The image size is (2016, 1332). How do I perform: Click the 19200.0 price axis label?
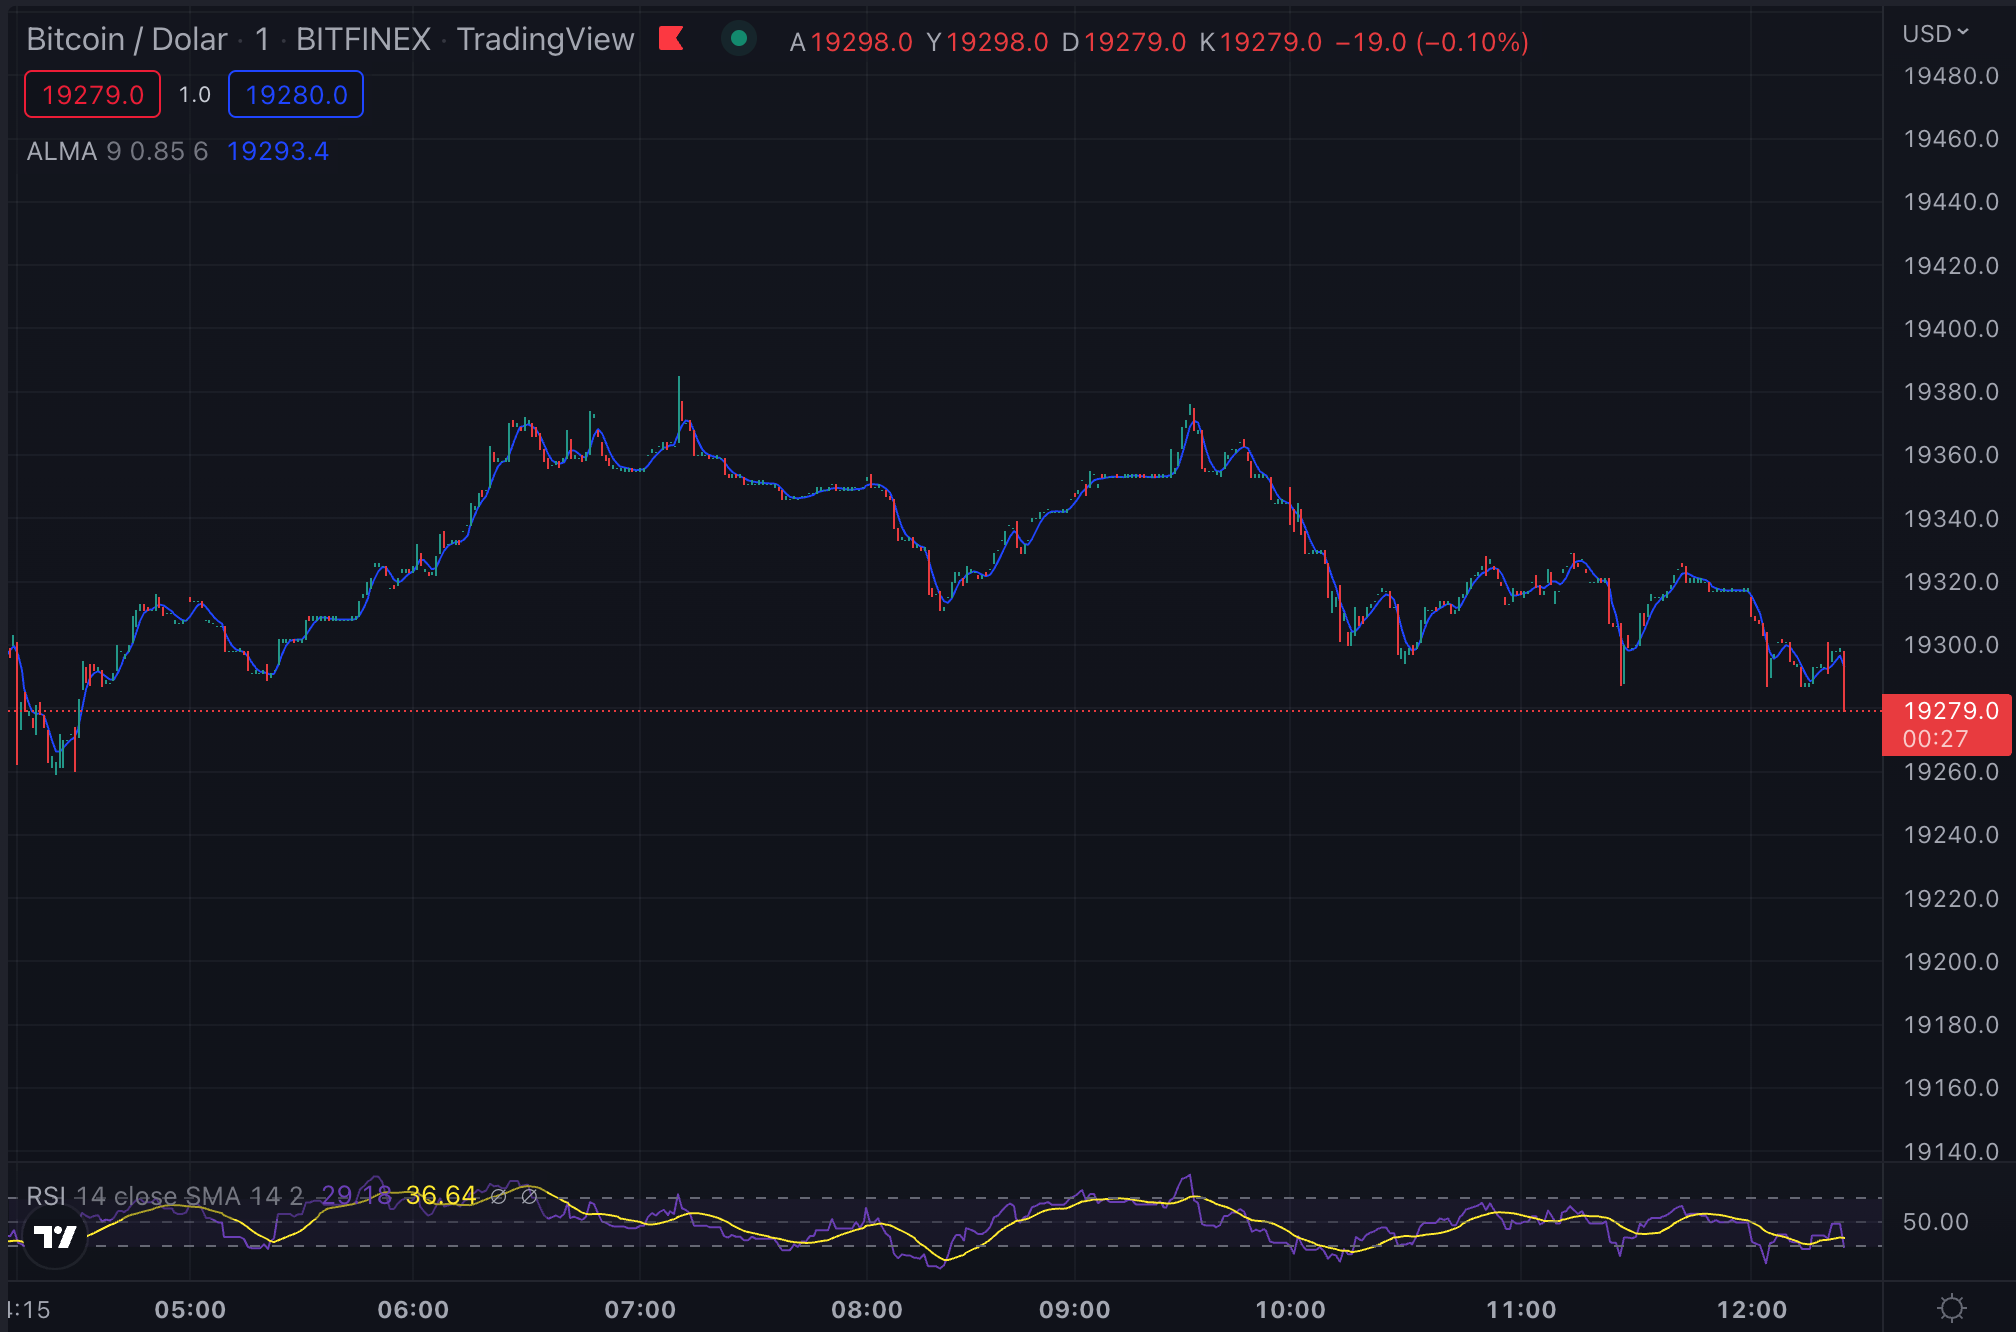(1951, 962)
